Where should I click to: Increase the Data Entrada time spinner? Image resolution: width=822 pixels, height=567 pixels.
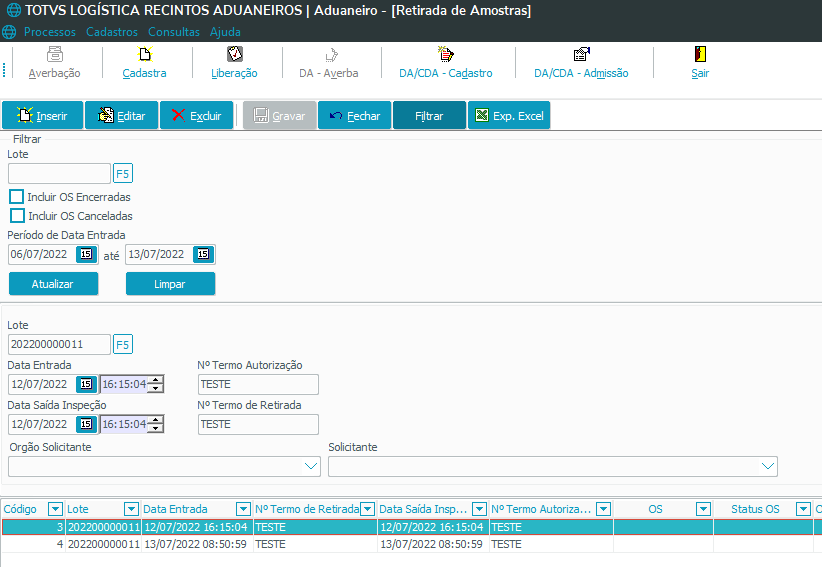coord(156,380)
